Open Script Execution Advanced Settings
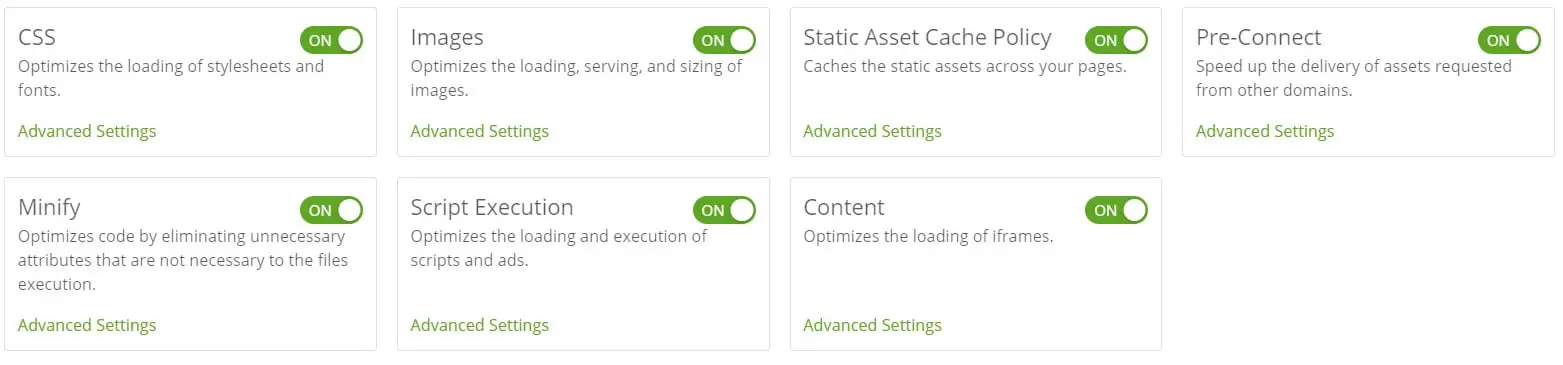Image resolution: width=1563 pixels, height=365 pixels. pos(480,325)
